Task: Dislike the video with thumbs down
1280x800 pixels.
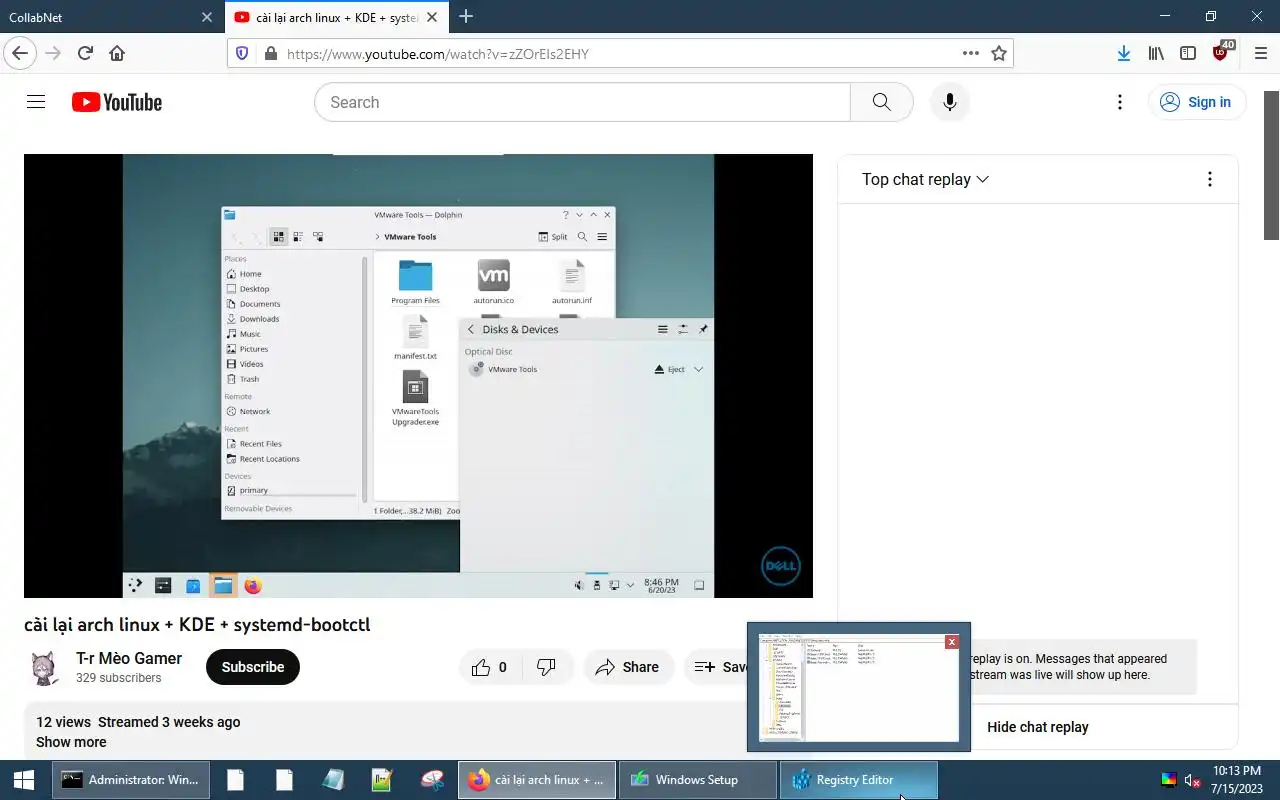Action: (x=547, y=667)
